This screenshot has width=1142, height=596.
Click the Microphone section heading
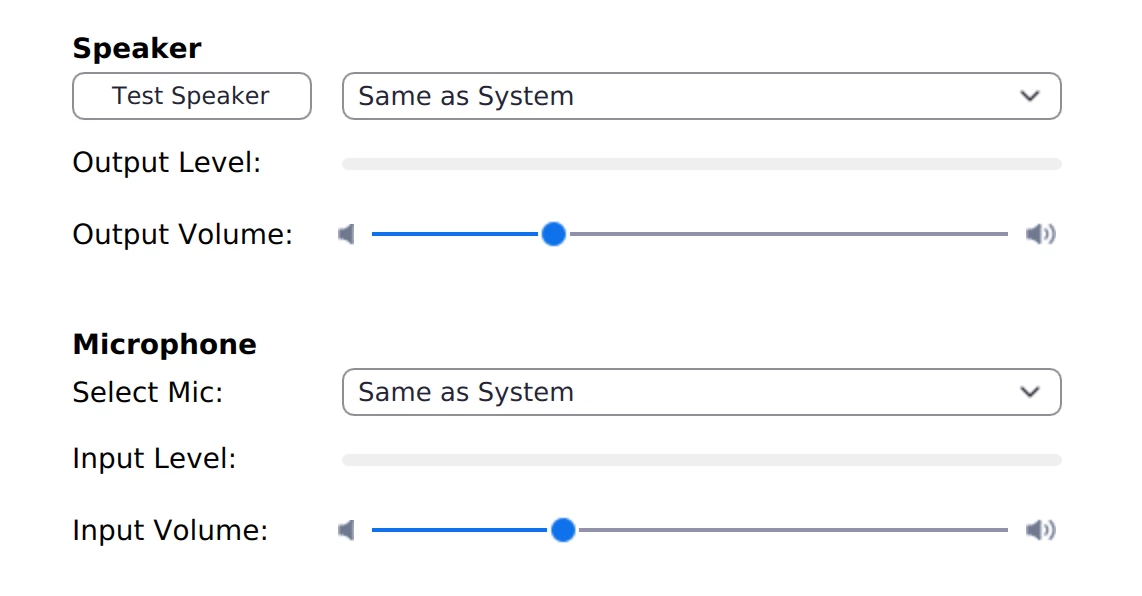164,344
